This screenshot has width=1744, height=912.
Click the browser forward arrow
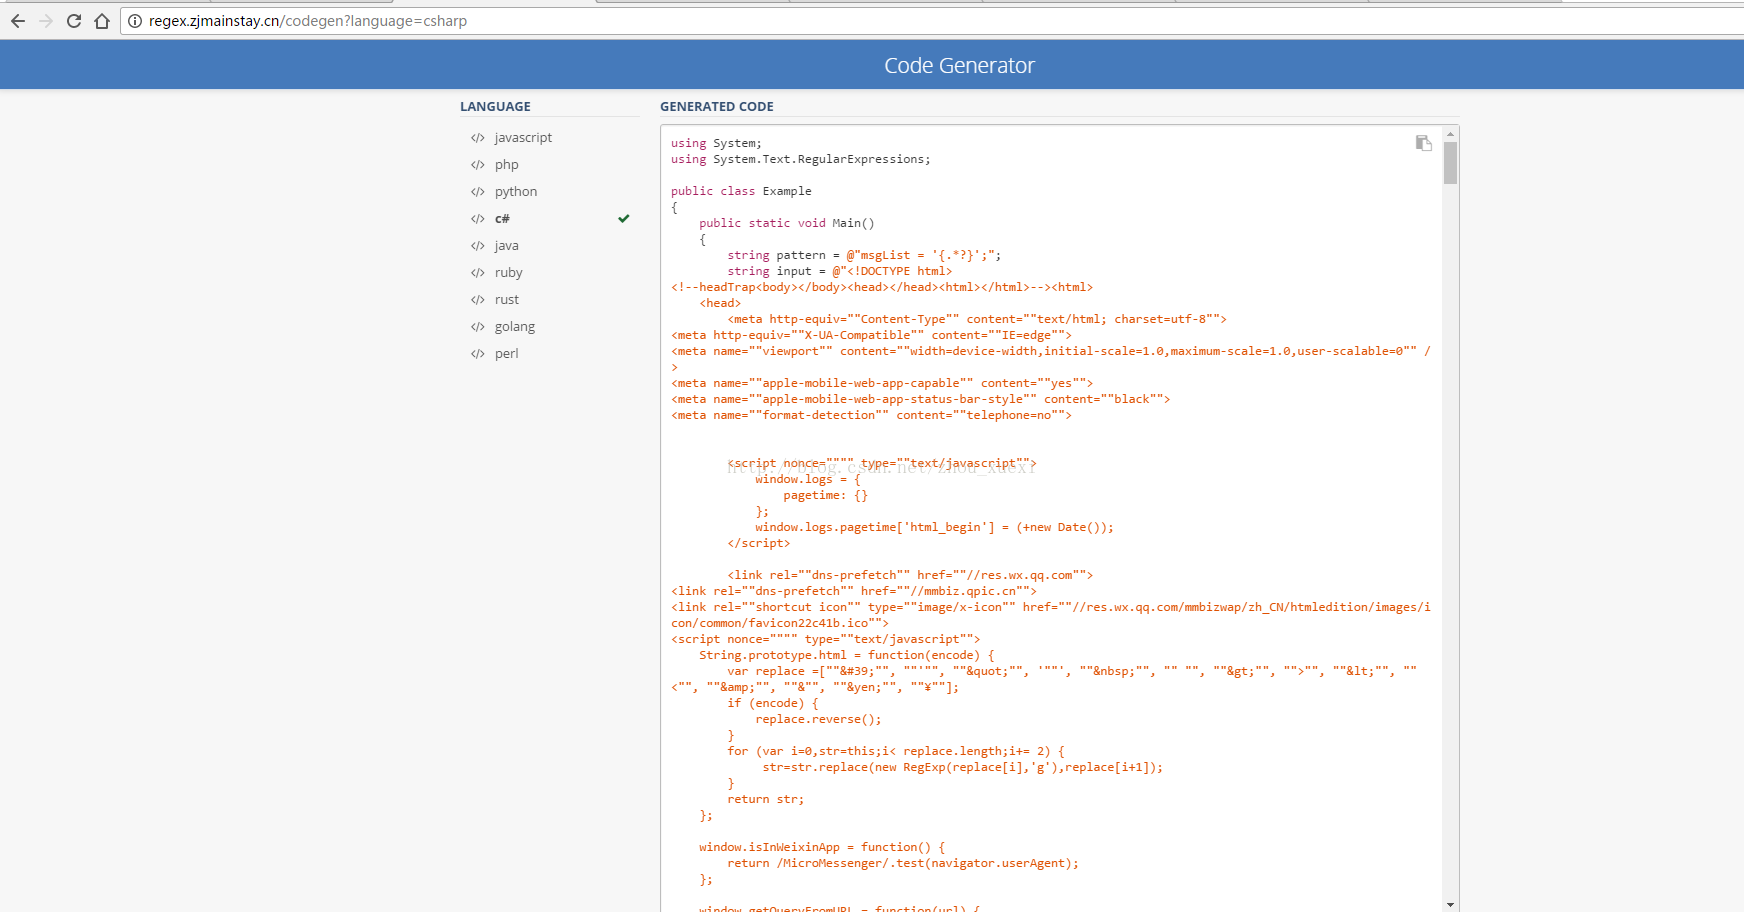(46, 21)
